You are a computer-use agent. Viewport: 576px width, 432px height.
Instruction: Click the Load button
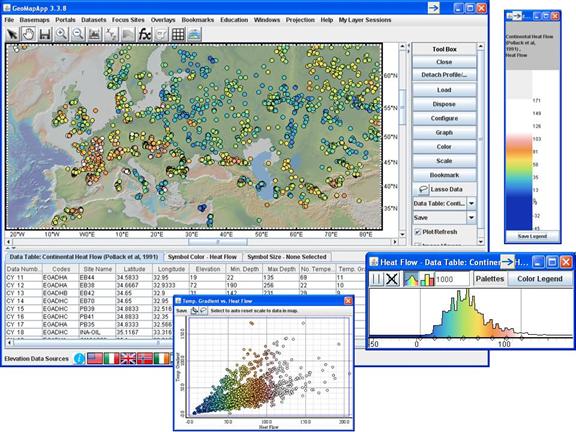pyautogui.click(x=444, y=90)
